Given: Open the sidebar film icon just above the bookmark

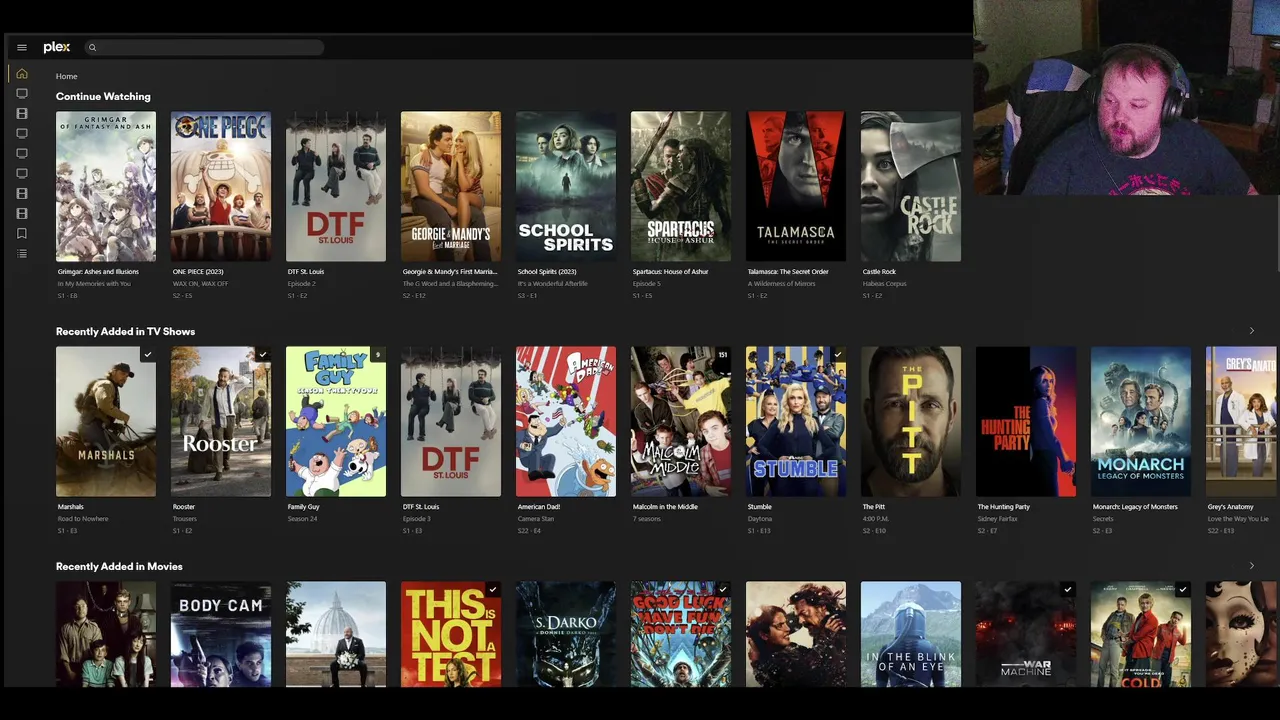Looking at the screenshot, I should (22, 213).
